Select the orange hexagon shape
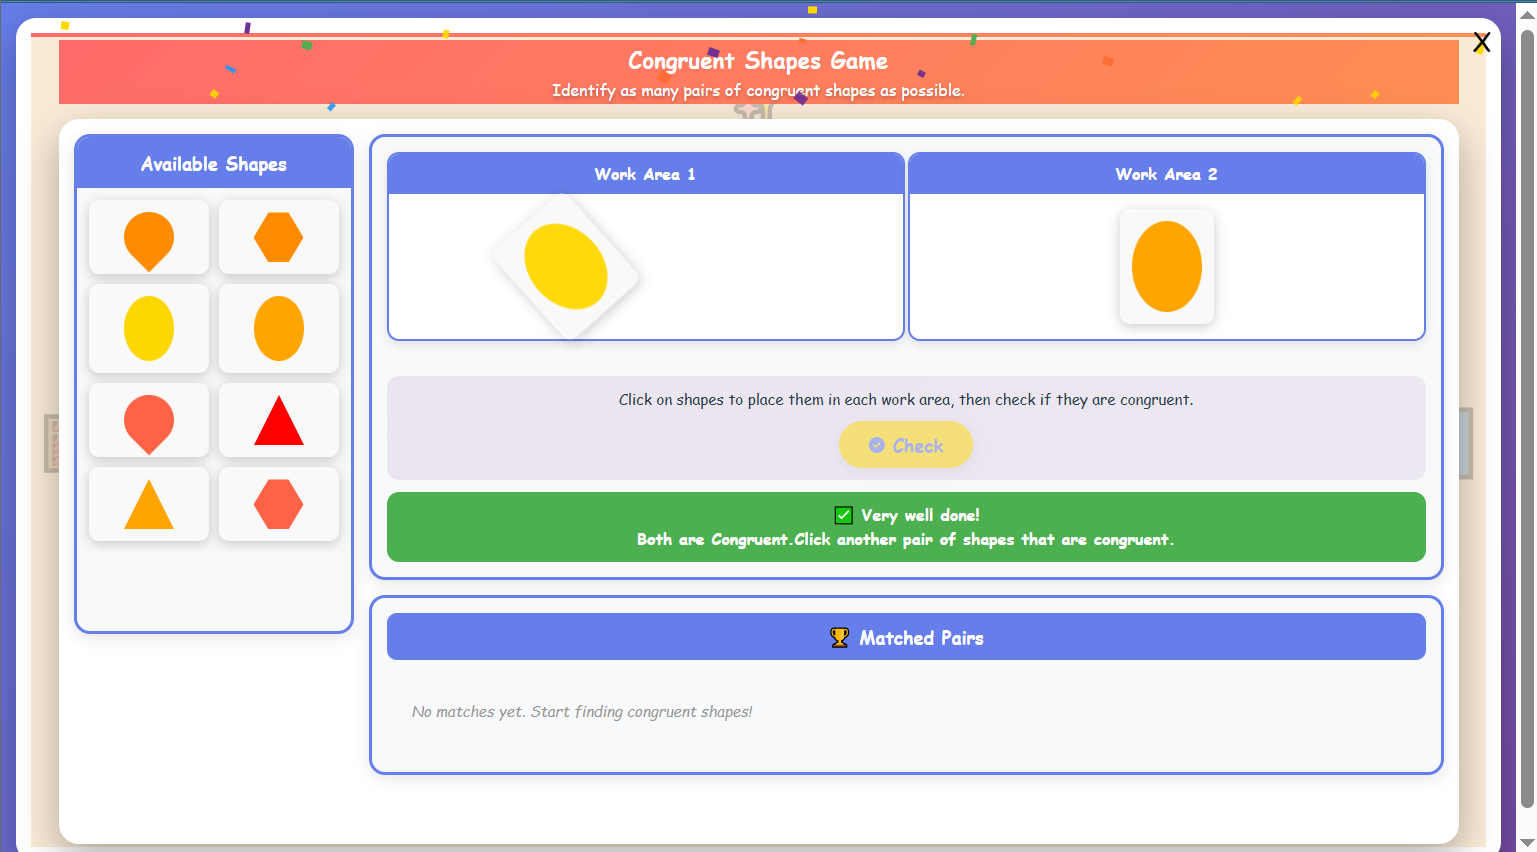 (278, 237)
